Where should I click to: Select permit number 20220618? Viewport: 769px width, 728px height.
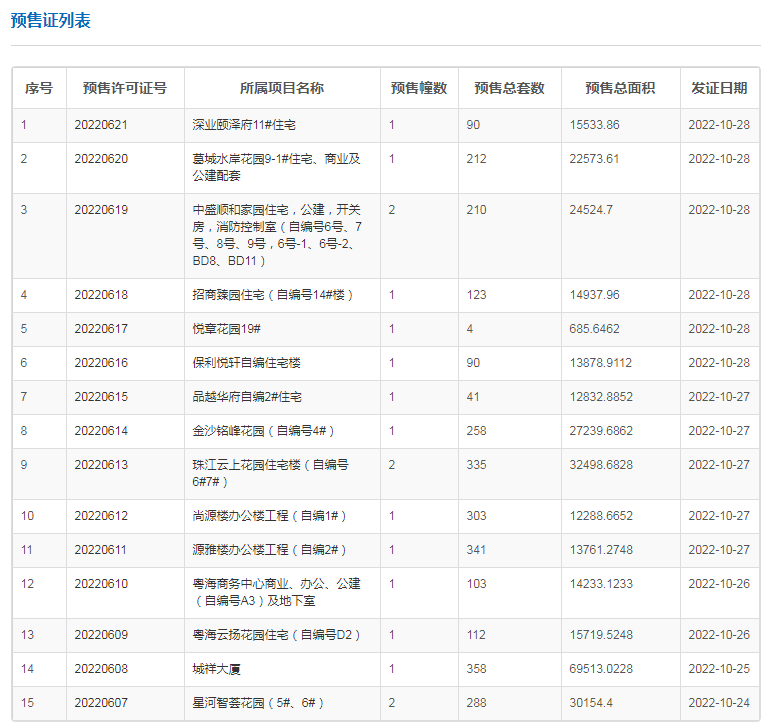tap(101, 295)
